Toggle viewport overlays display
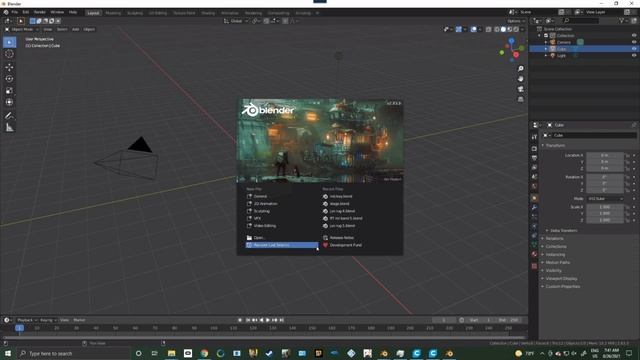 pyautogui.click(x=473, y=29)
